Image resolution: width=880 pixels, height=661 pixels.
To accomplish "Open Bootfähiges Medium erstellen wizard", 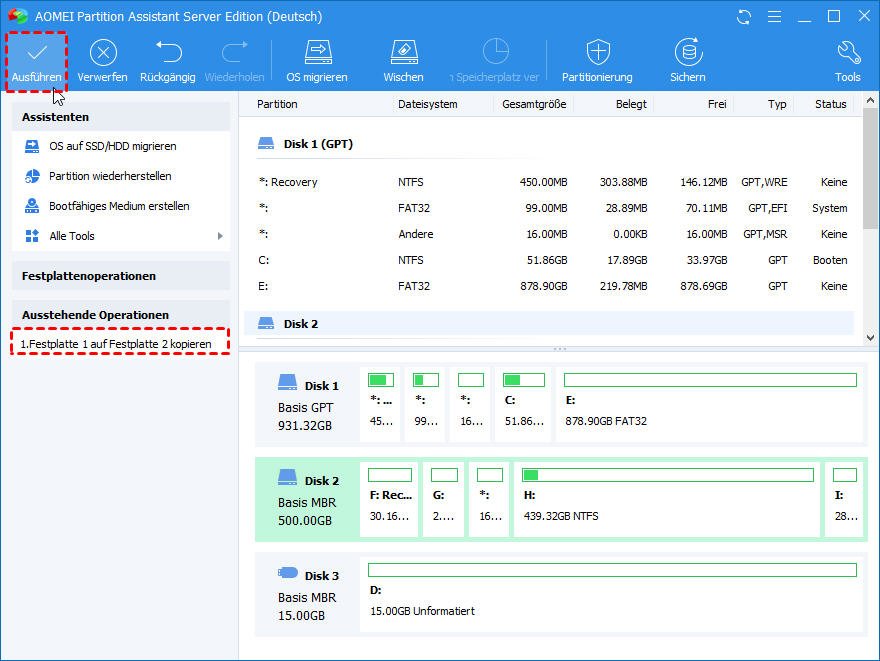I will pyautogui.click(x=119, y=206).
